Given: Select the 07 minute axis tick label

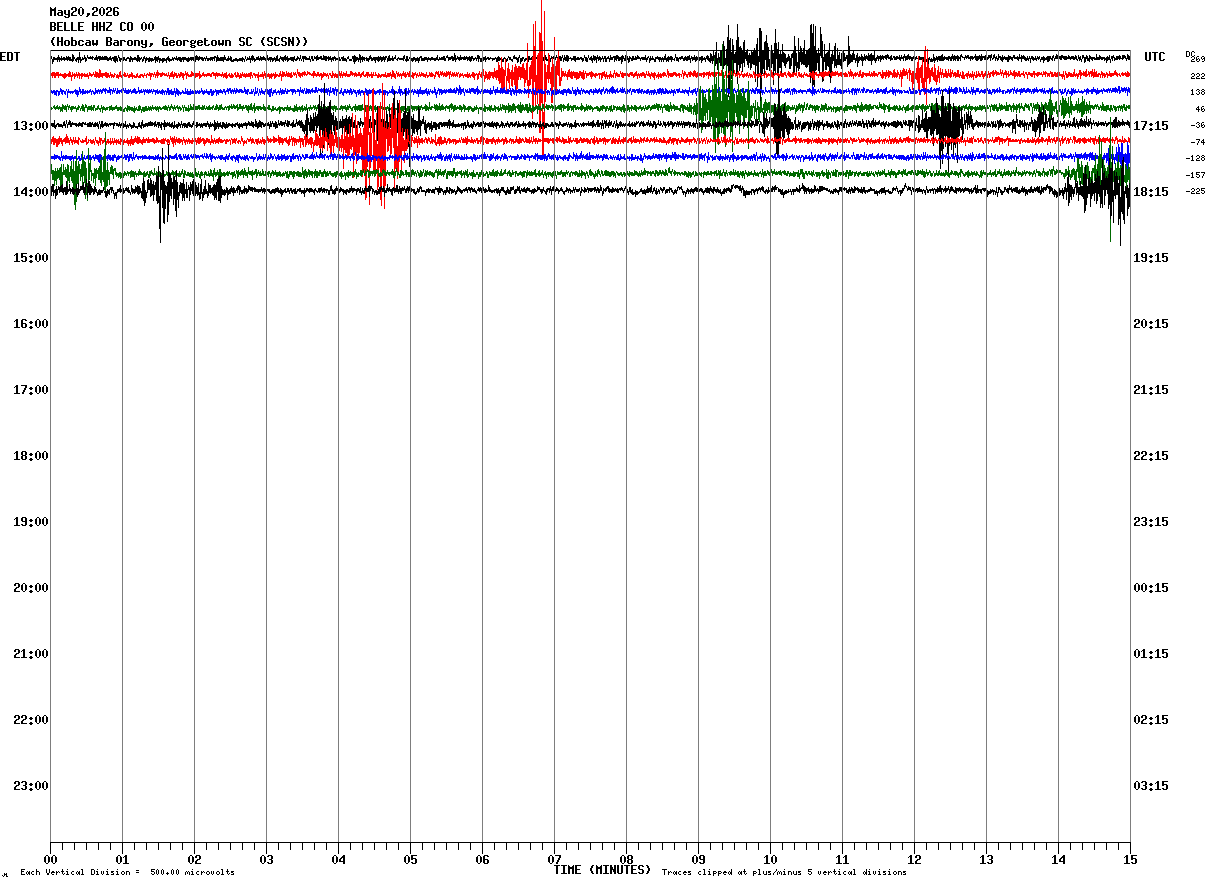Looking at the screenshot, I should point(554,859).
